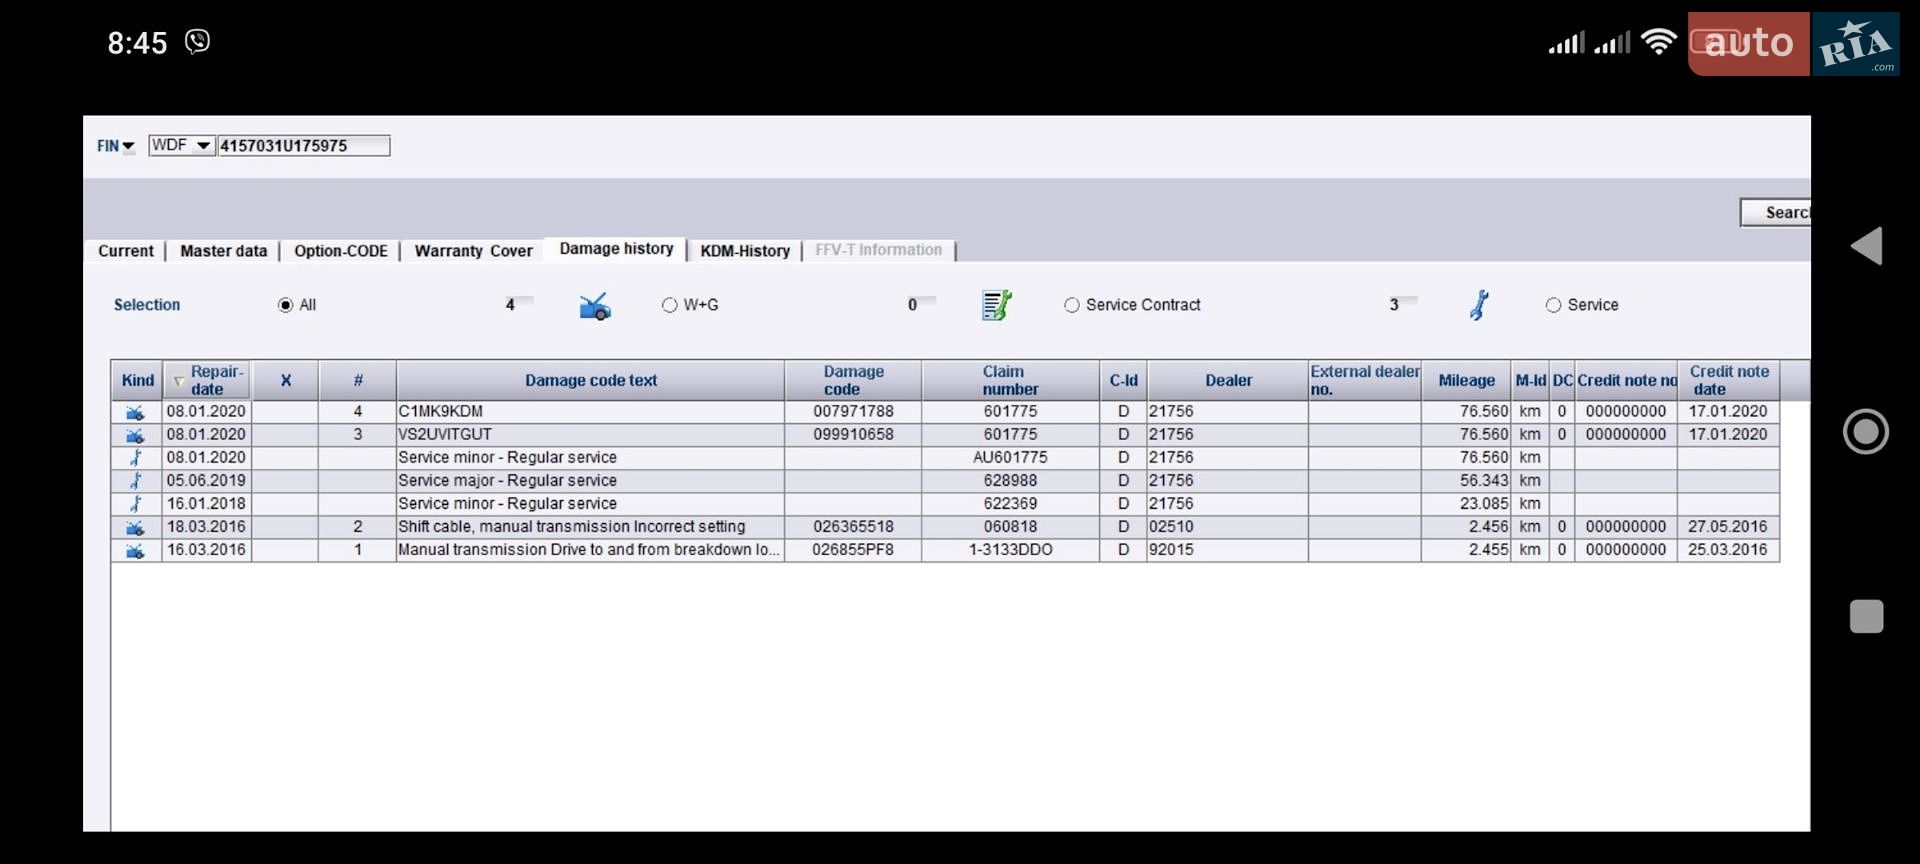Screen dimensions: 1920x864
Task: Click mileage 56.343 cell
Action: (x=1466, y=481)
